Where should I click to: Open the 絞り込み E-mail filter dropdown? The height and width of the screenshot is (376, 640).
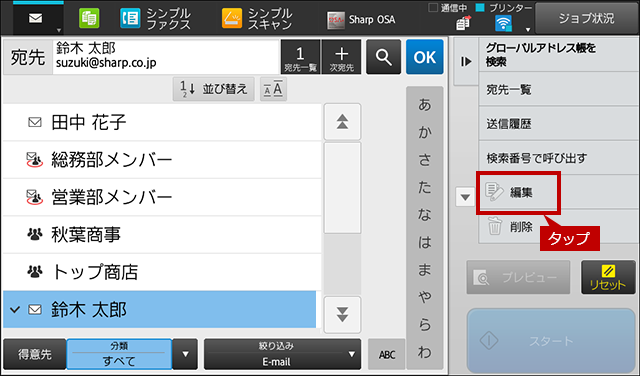pos(282,354)
